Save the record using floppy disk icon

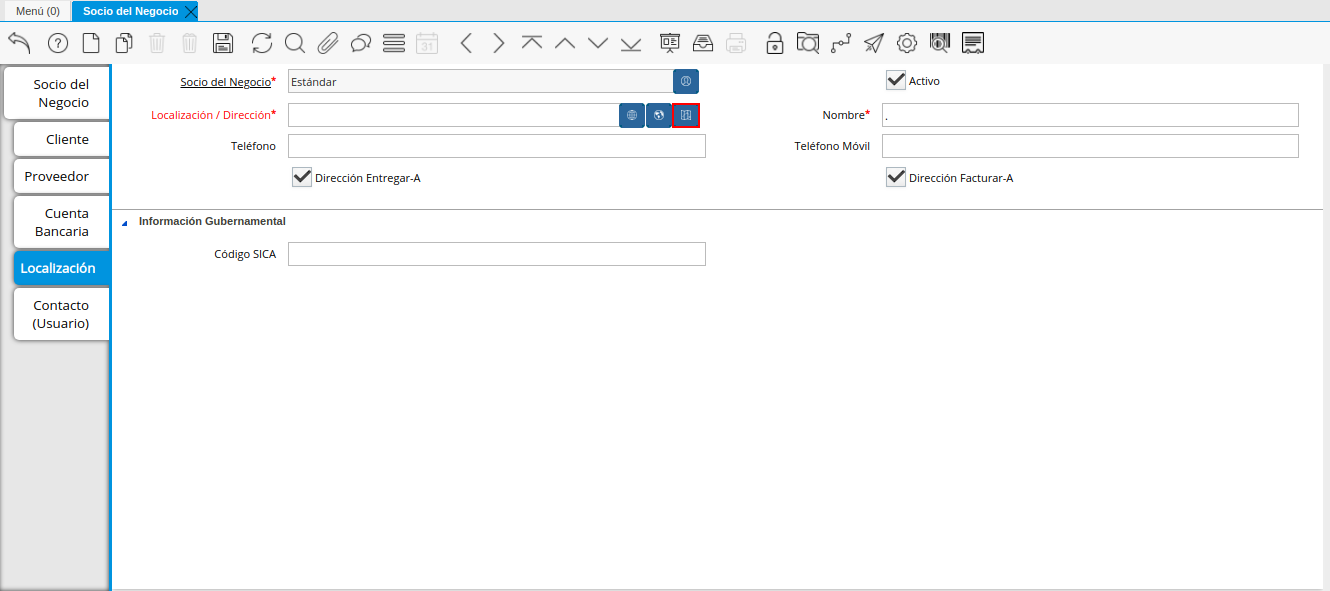[223, 43]
